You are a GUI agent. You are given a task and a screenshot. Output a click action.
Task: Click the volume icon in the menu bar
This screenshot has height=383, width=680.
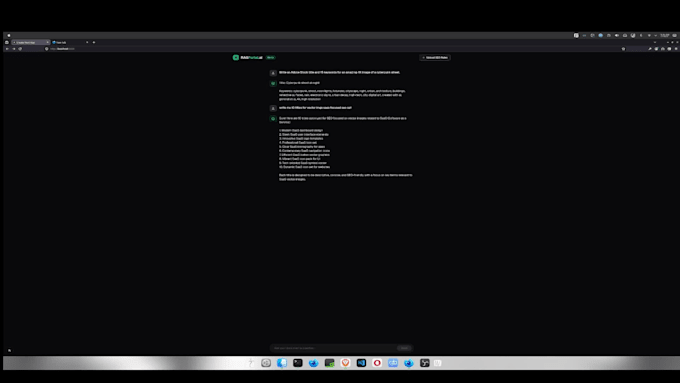617,36
